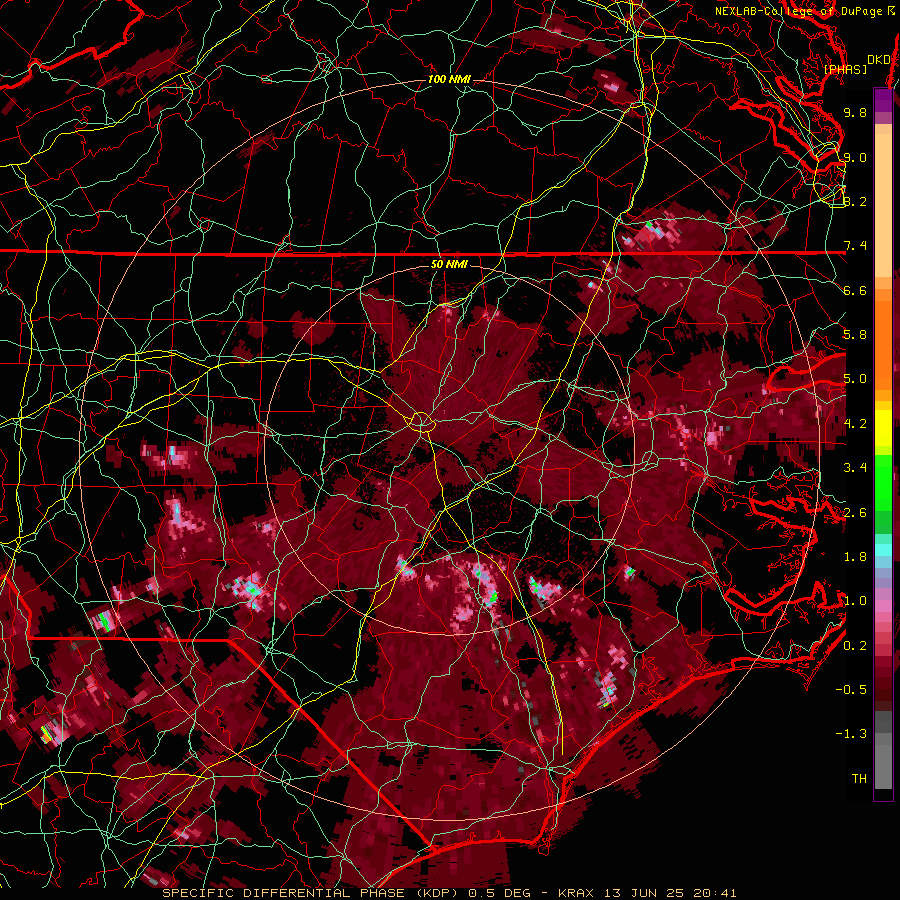Click the [PHAS] label above the color bar
This screenshot has height=900, width=900.
pos(845,69)
